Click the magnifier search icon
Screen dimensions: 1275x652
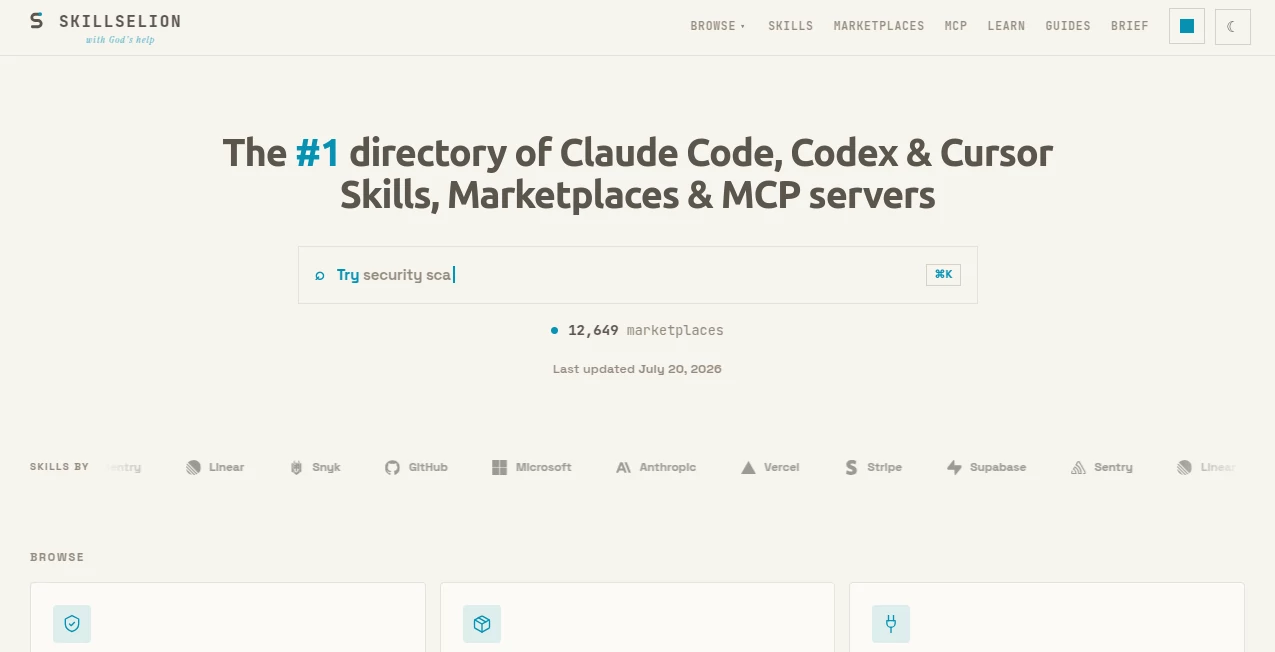[320, 275]
